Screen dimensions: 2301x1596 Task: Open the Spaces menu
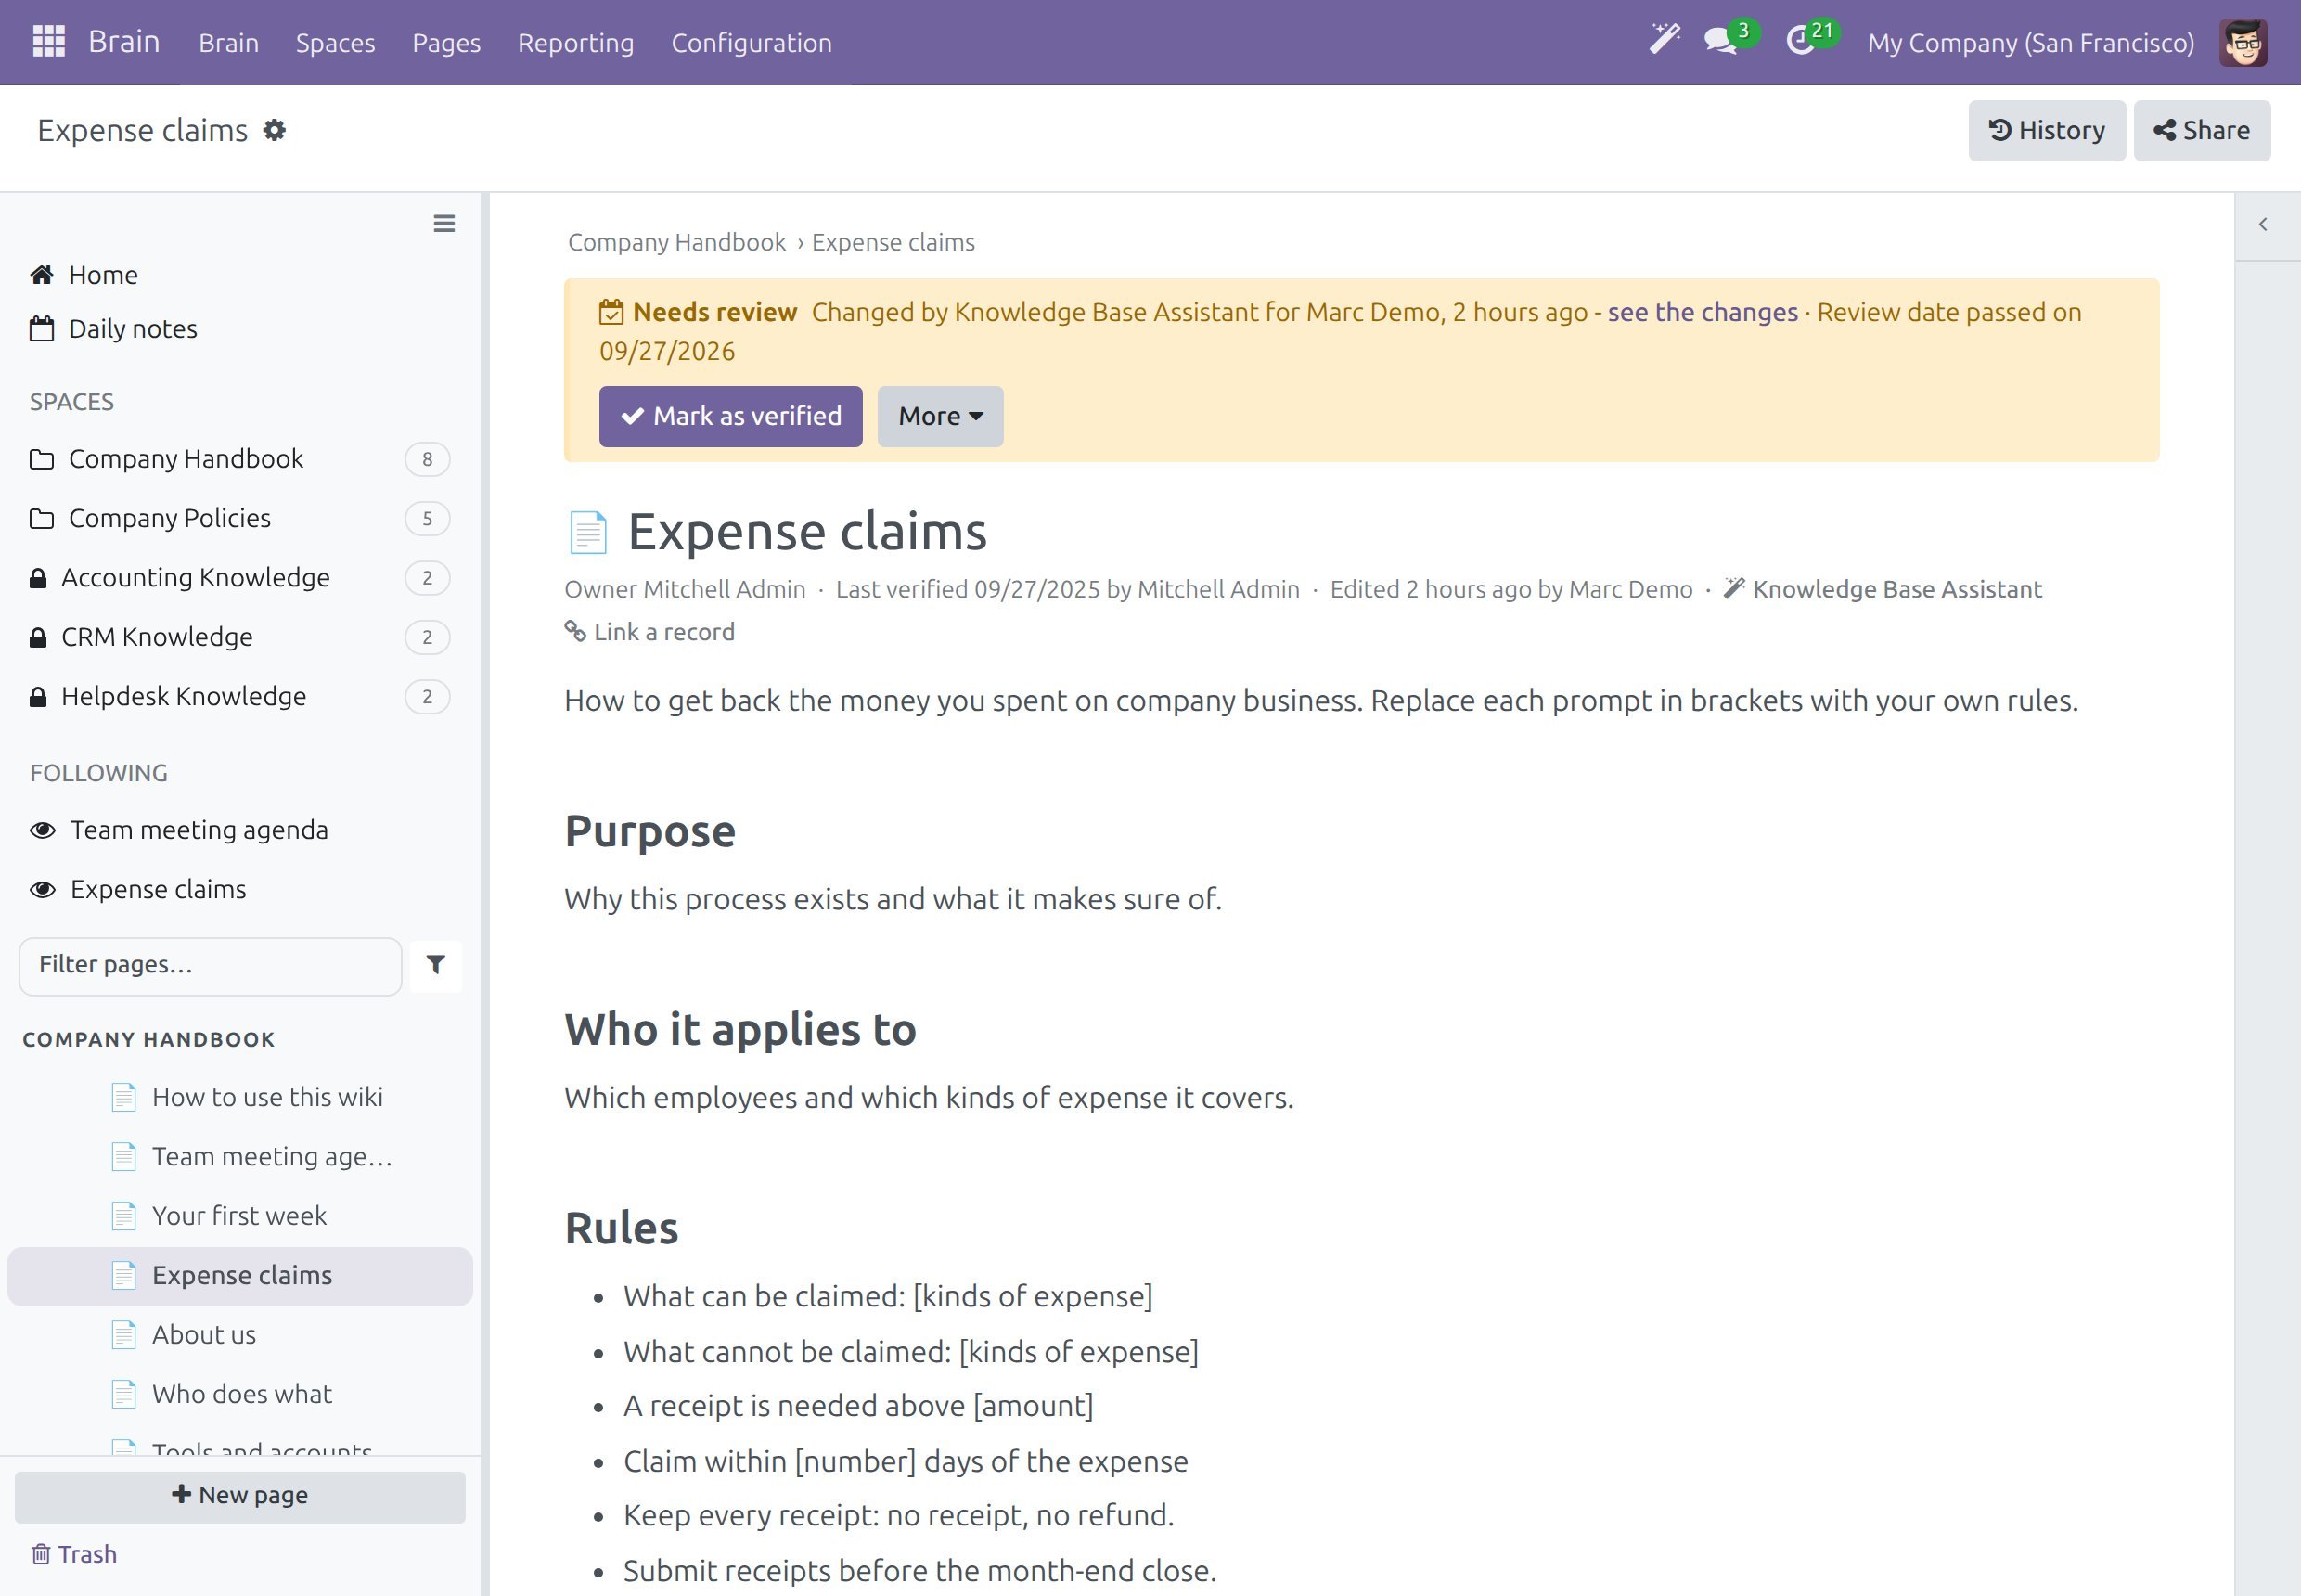click(x=335, y=43)
